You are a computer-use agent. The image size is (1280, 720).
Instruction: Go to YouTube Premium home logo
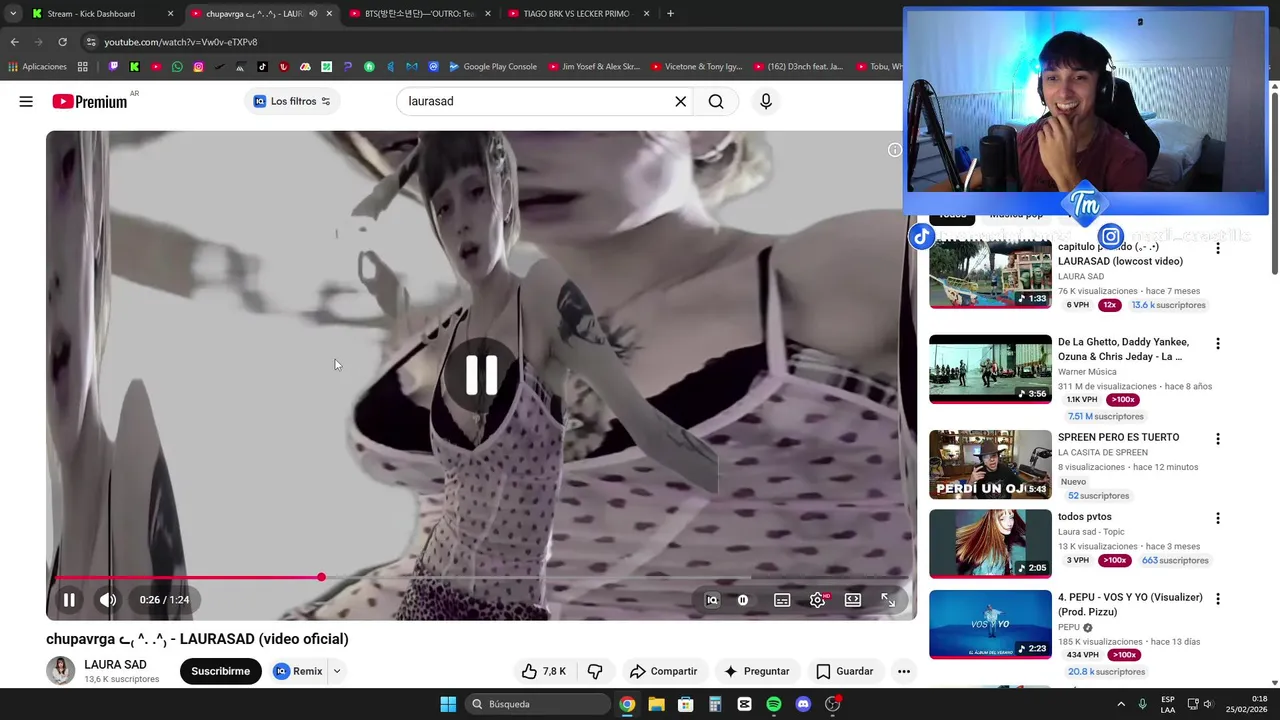pos(90,101)
